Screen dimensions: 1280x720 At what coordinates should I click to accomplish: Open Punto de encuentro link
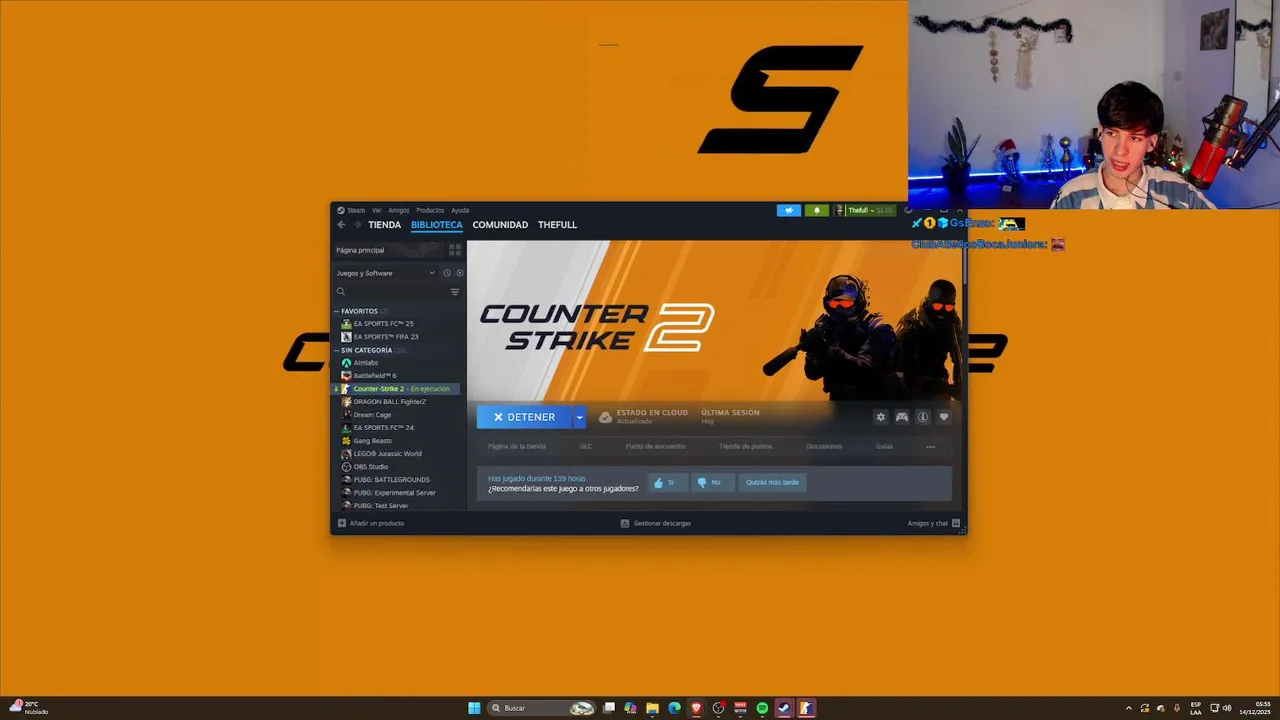pos(655,446)
